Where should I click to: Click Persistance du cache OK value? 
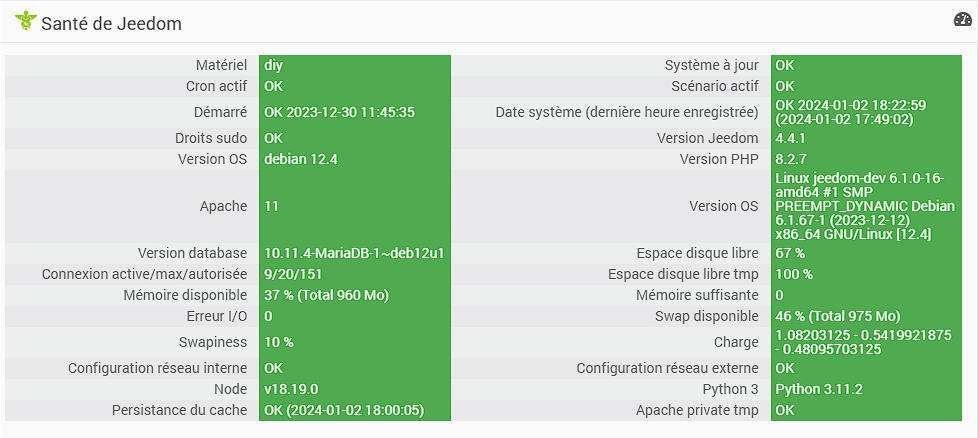pos(344,411)
